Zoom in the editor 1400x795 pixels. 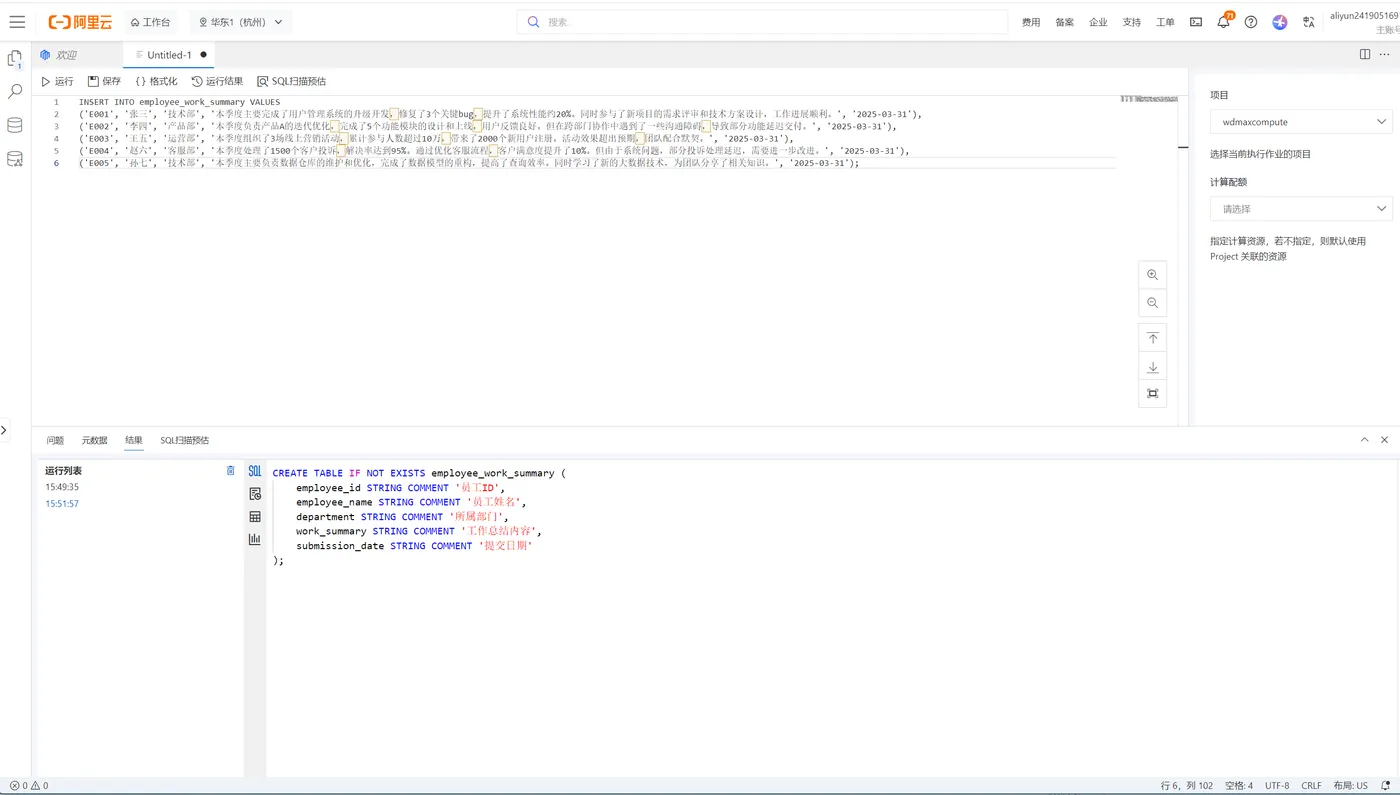pyautogui.click(x=1152, y=275)
